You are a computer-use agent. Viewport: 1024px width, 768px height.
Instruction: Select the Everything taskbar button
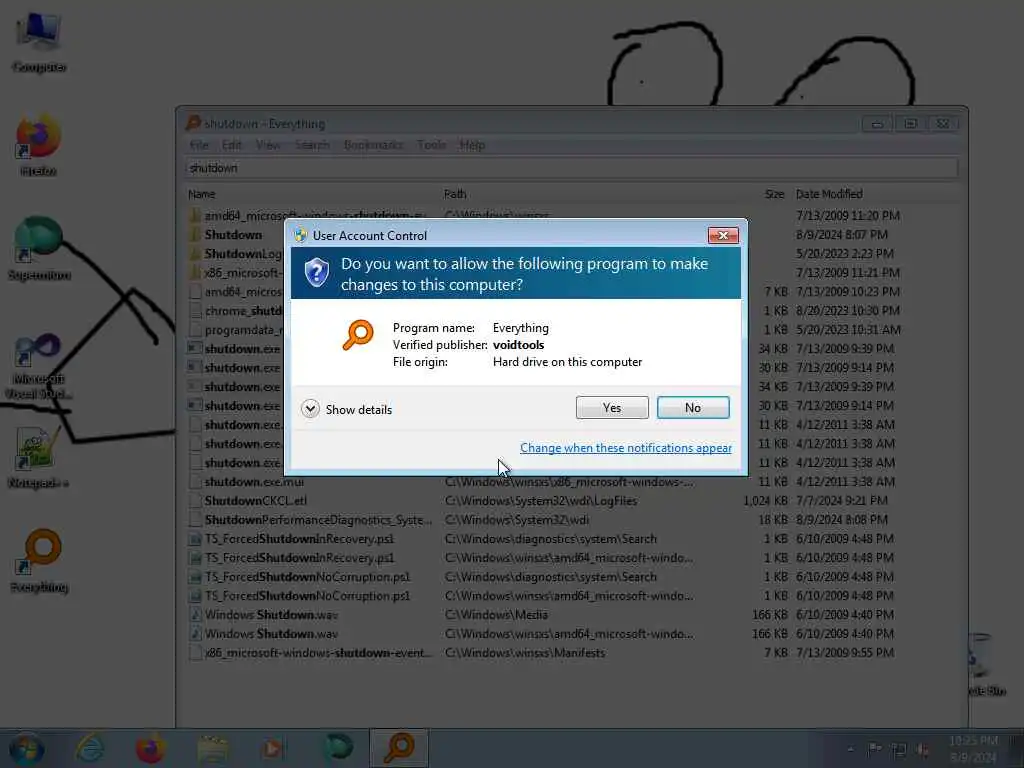coord(399,748)
